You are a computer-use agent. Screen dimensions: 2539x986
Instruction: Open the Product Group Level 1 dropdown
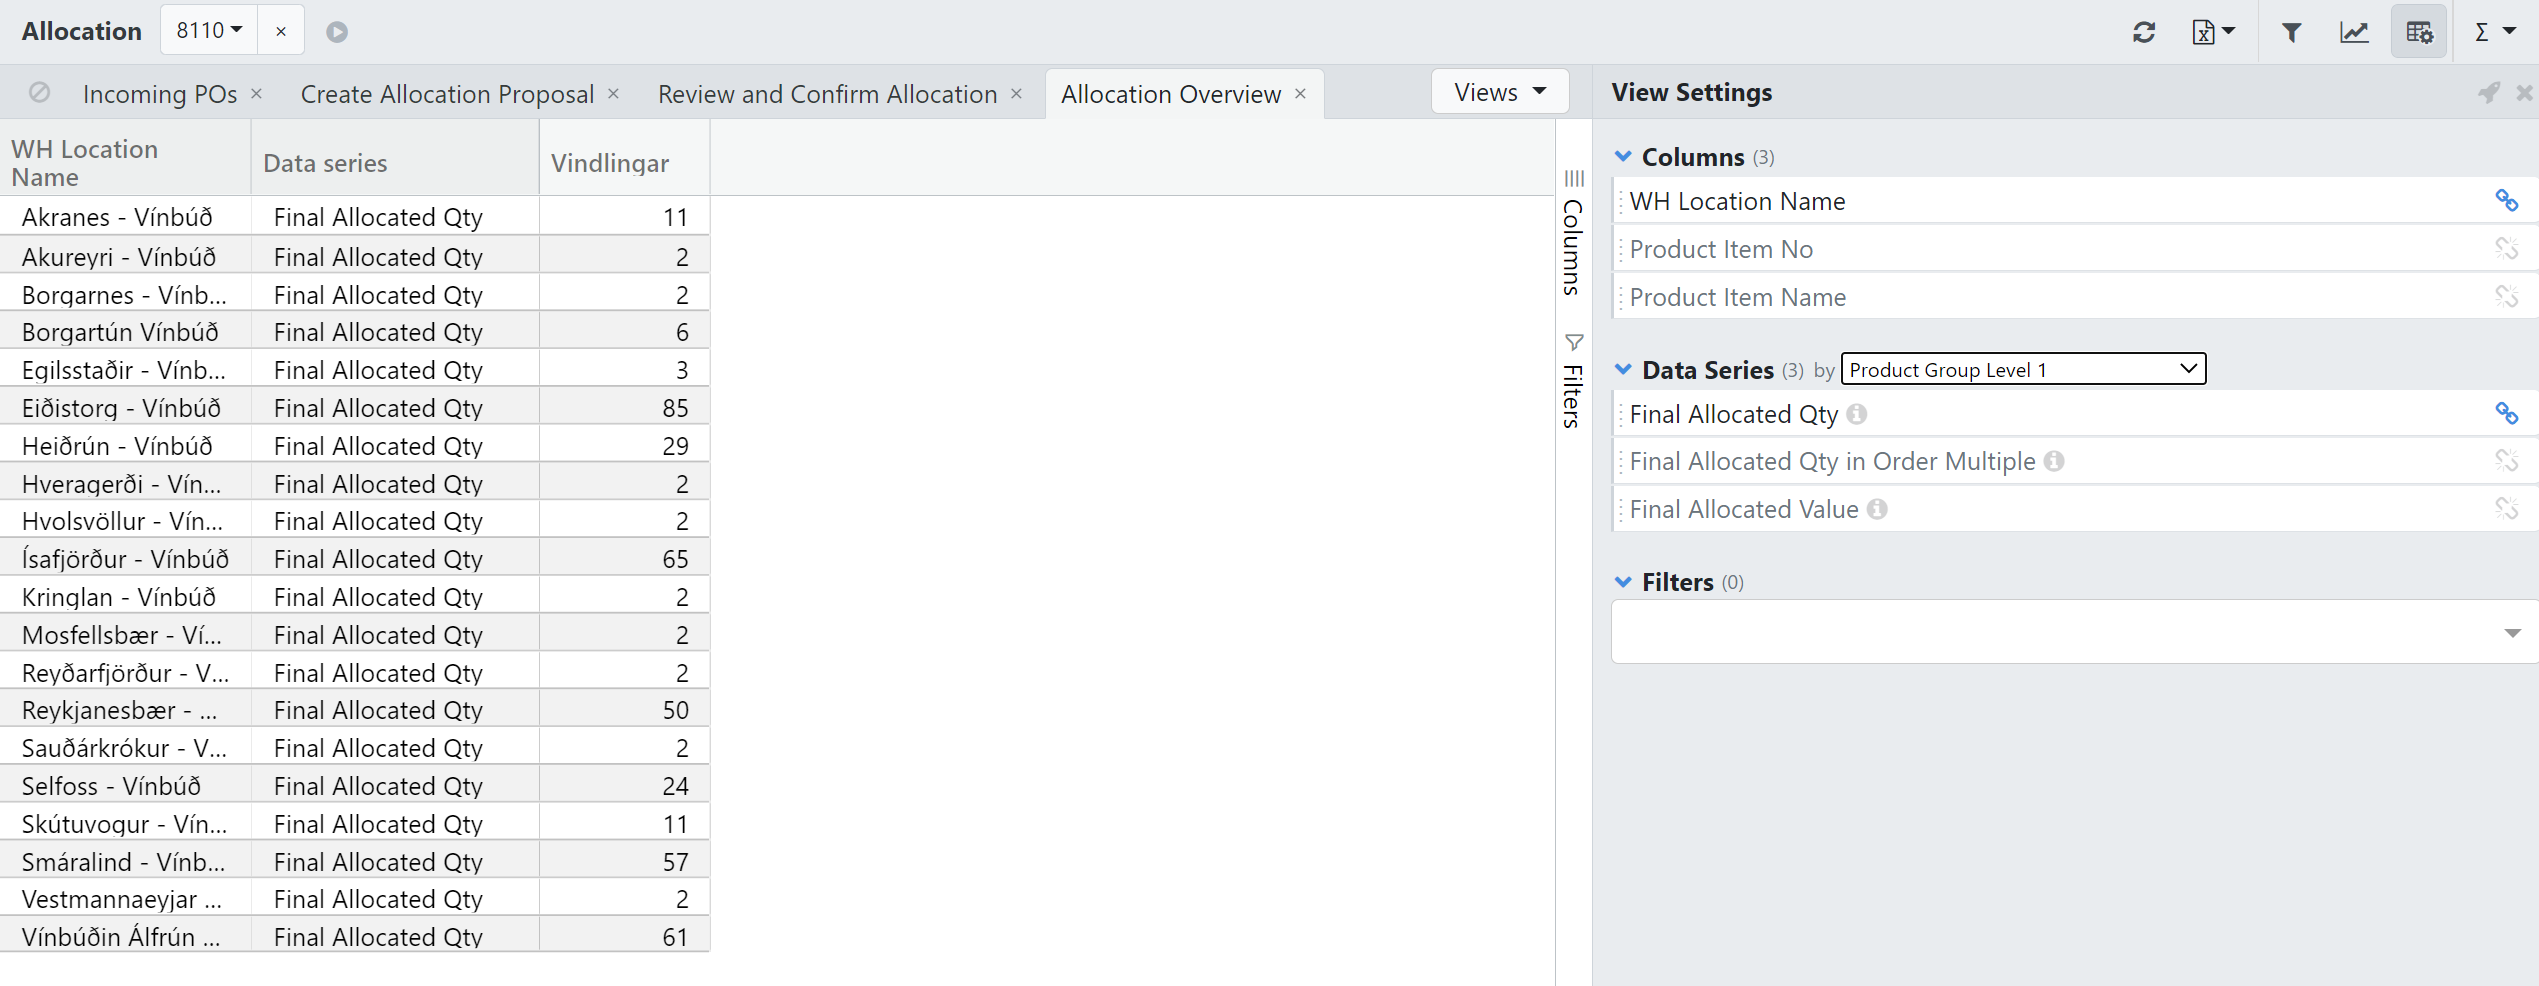(2022, 370)
